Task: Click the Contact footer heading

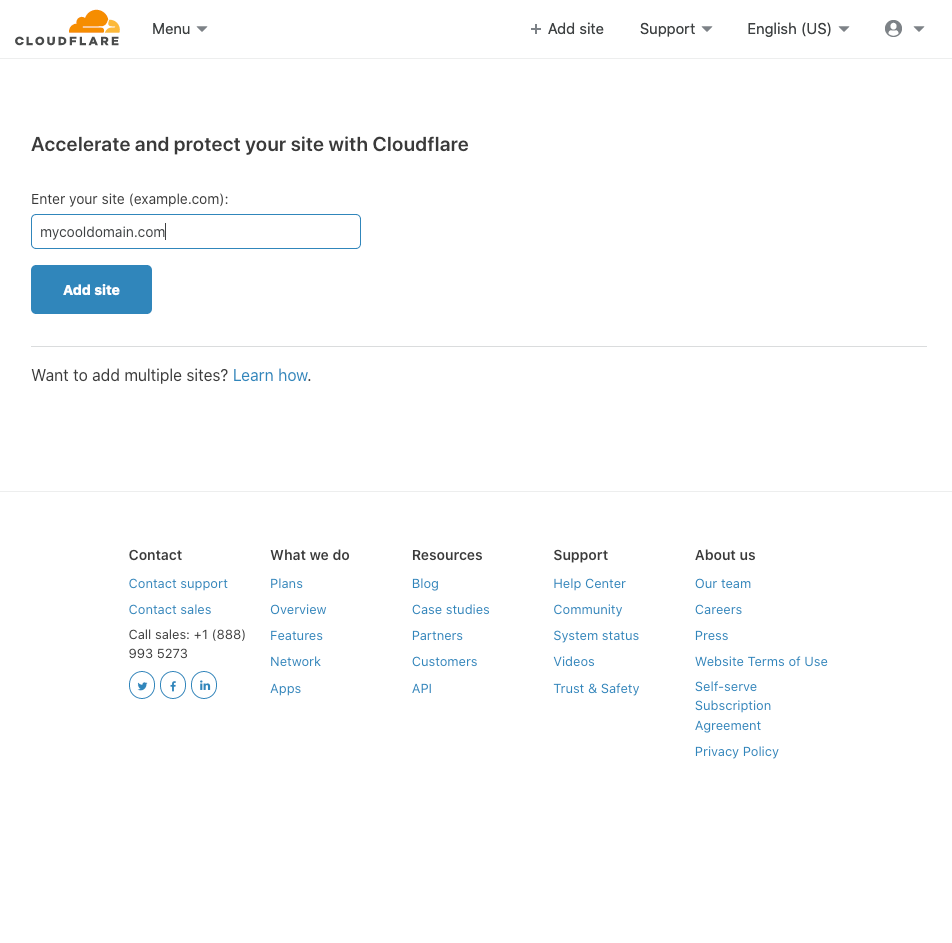Action: point(155,555)
